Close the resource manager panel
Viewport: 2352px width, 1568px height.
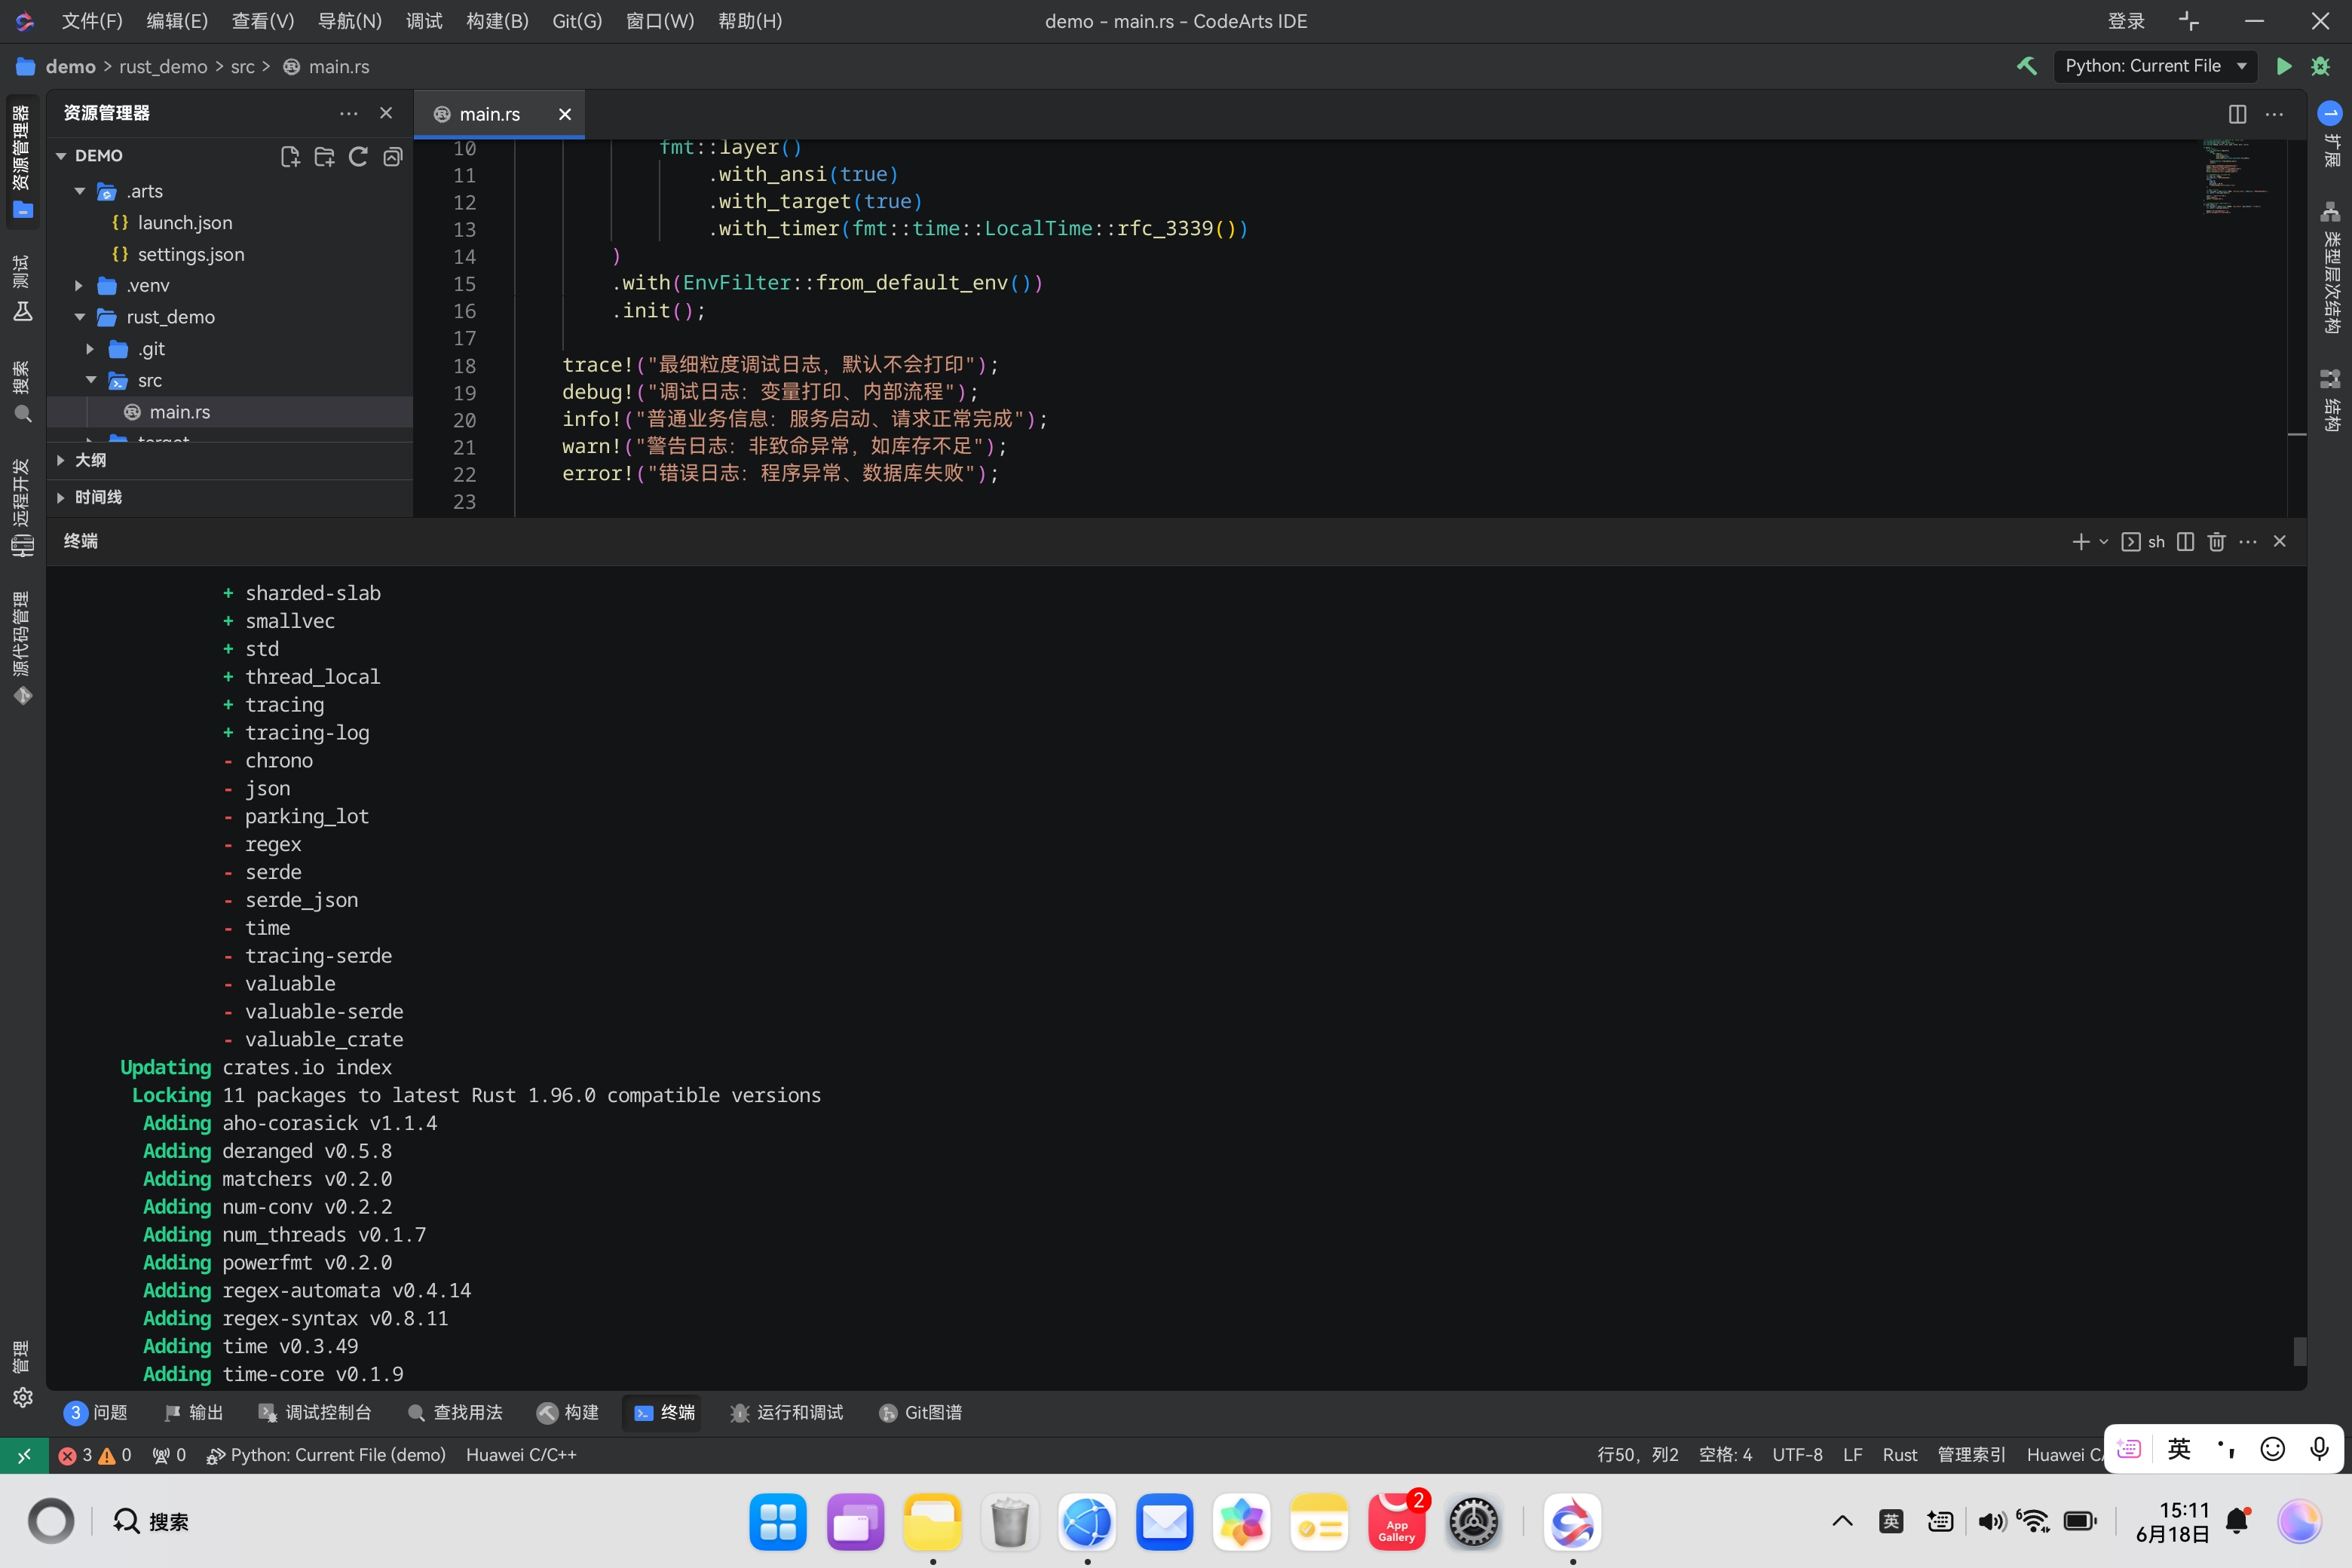tap(386, 113)
